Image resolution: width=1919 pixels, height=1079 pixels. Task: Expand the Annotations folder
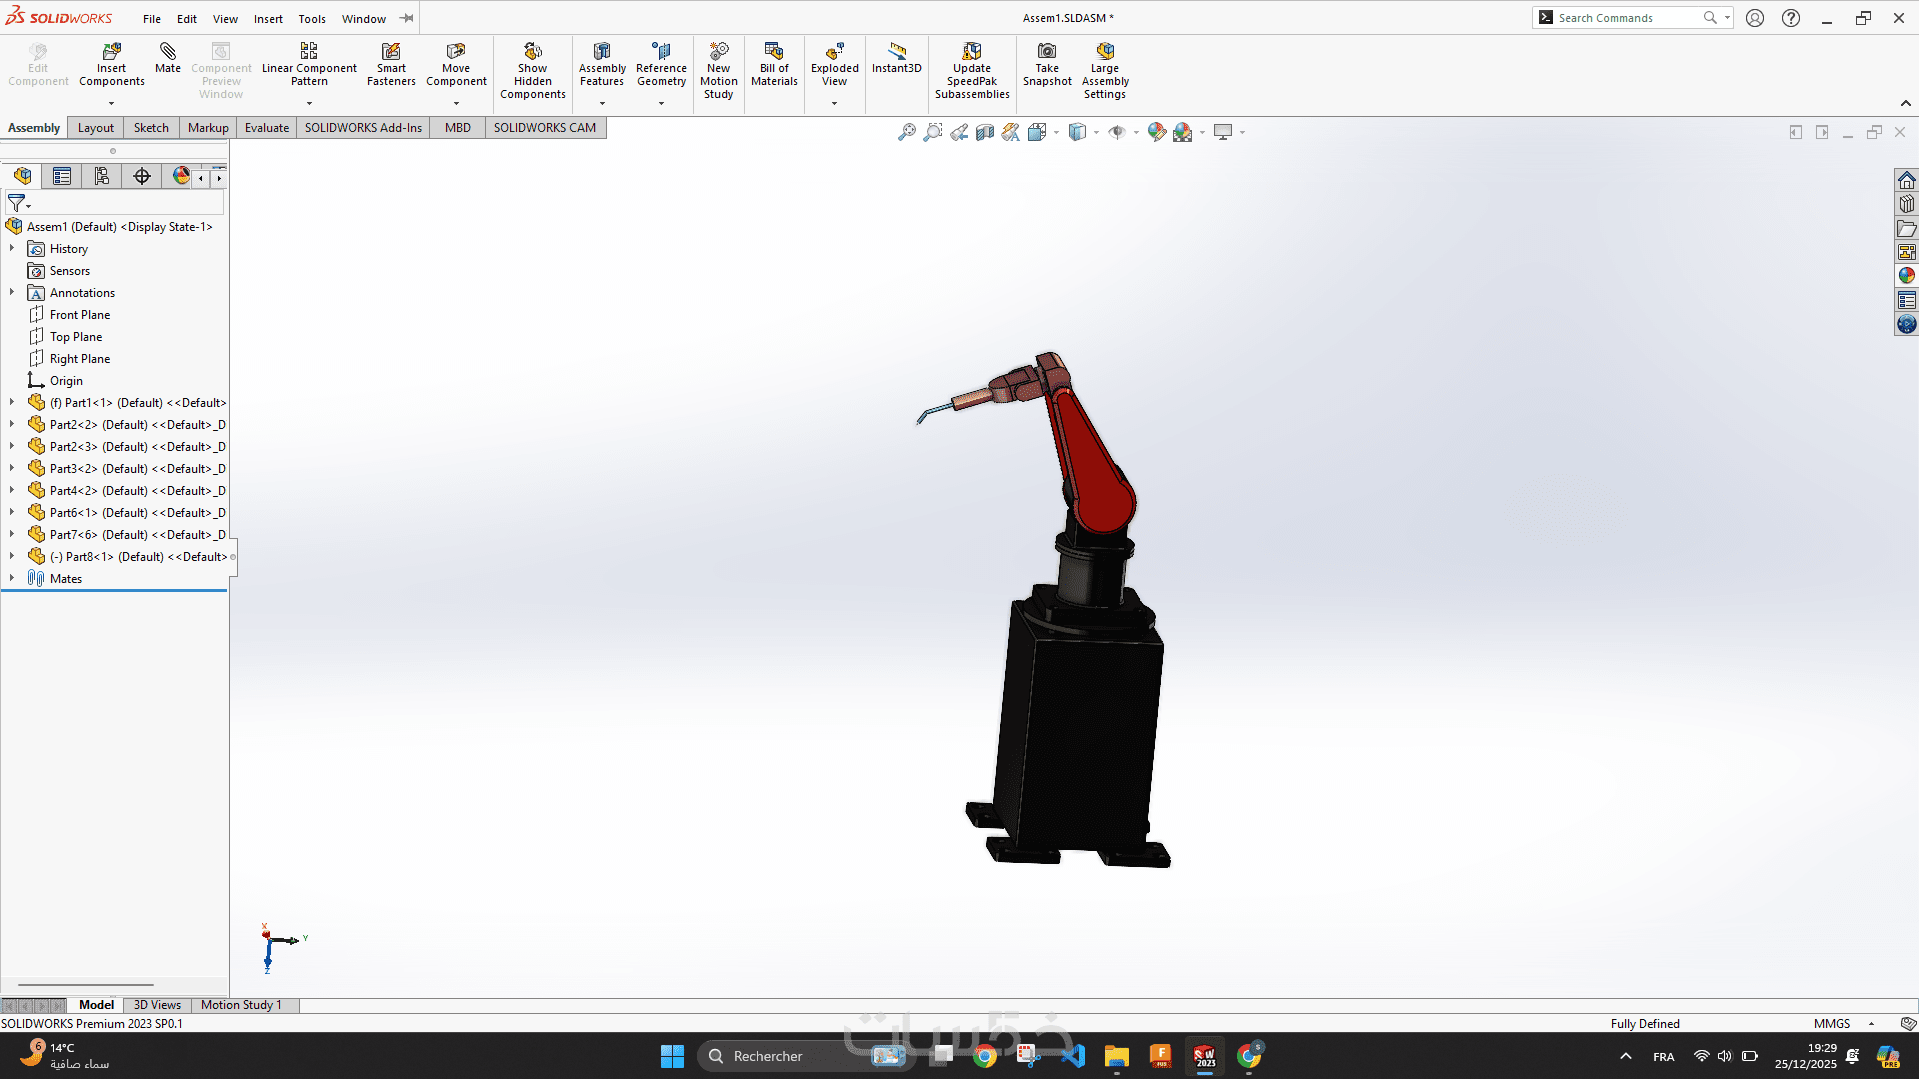(12, 292)
